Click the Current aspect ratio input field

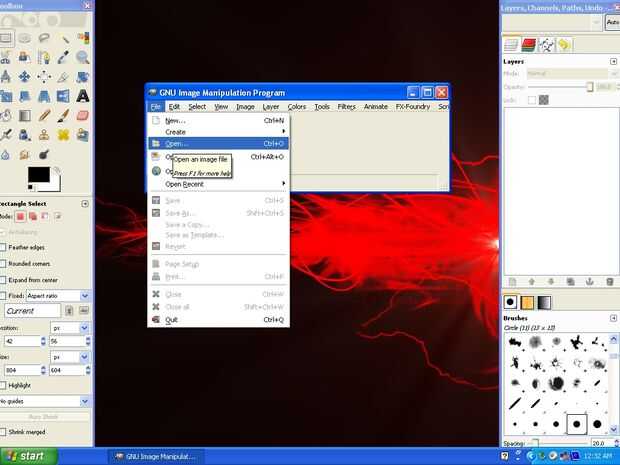click(33, 311)
